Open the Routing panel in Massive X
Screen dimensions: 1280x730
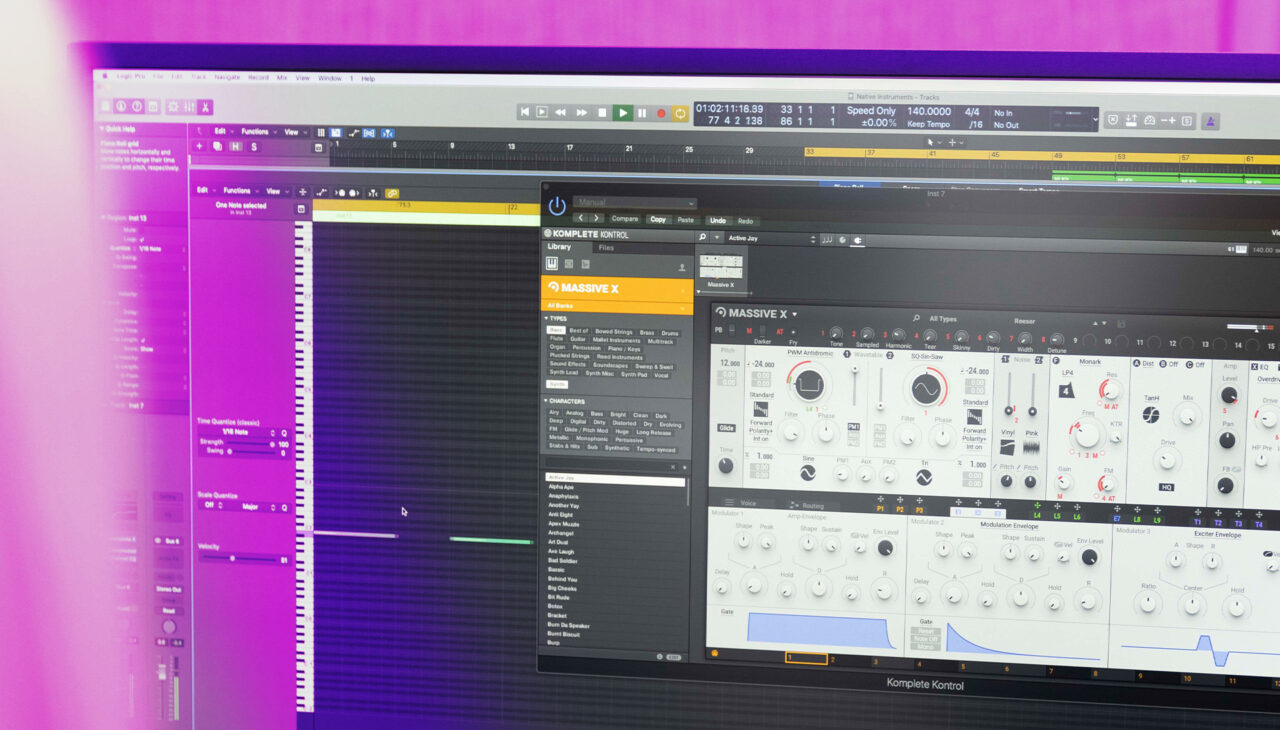click(x=812, y=503)
